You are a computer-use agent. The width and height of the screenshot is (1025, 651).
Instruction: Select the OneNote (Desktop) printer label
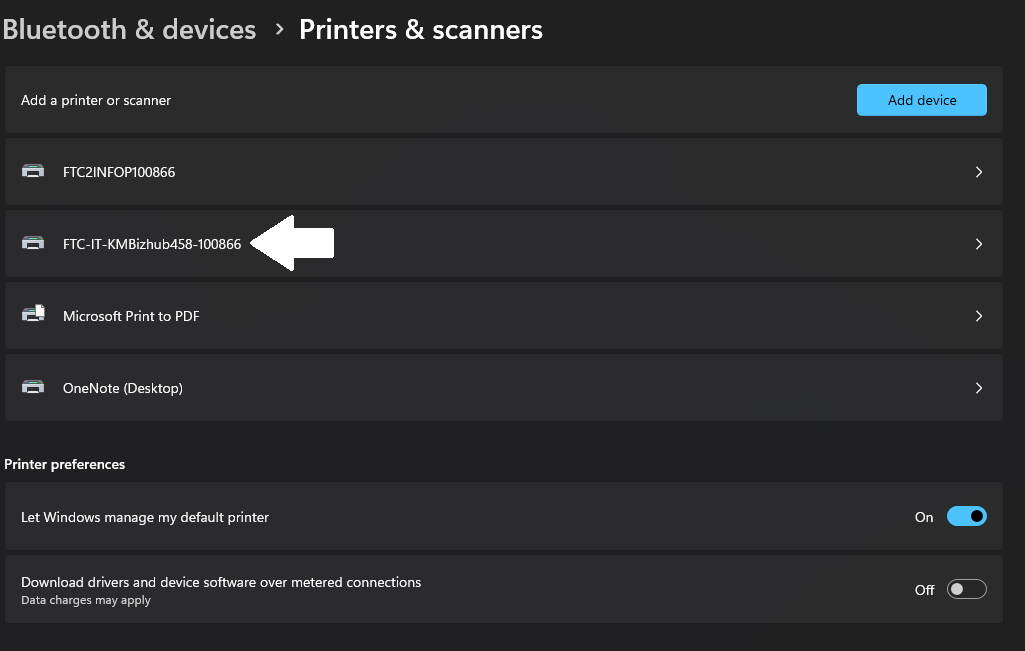click(123, 388)
